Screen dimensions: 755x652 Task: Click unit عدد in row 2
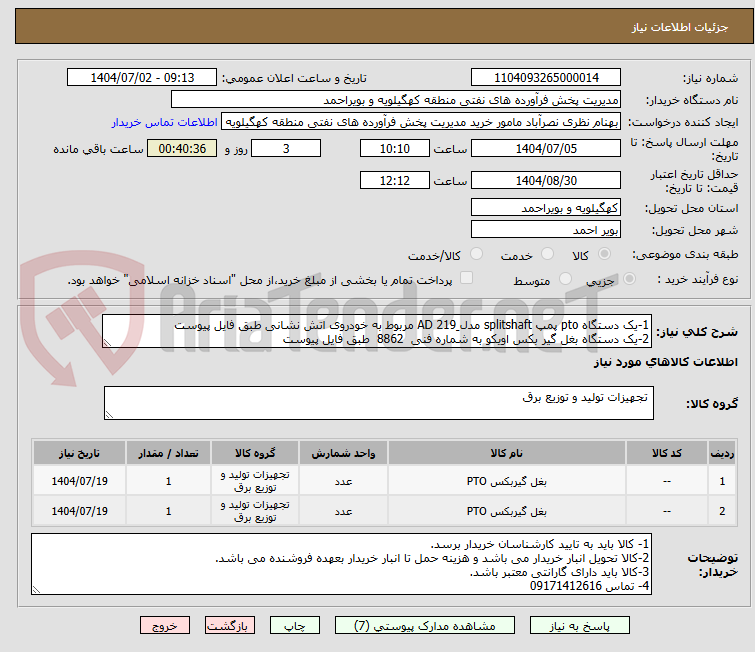[x=343, y=511]
